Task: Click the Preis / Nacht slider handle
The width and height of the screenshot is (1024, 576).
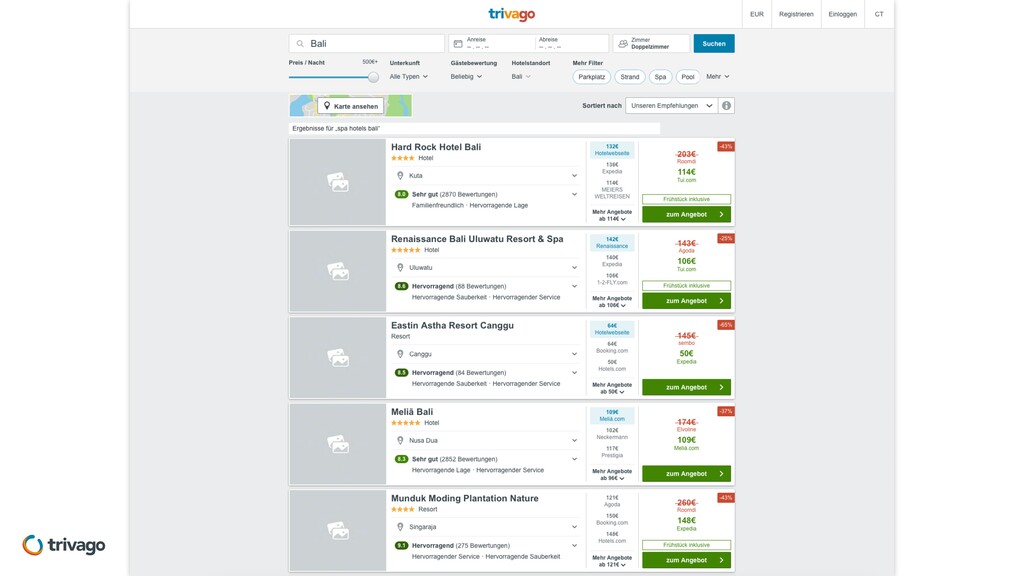Action: tap(373, 77)
